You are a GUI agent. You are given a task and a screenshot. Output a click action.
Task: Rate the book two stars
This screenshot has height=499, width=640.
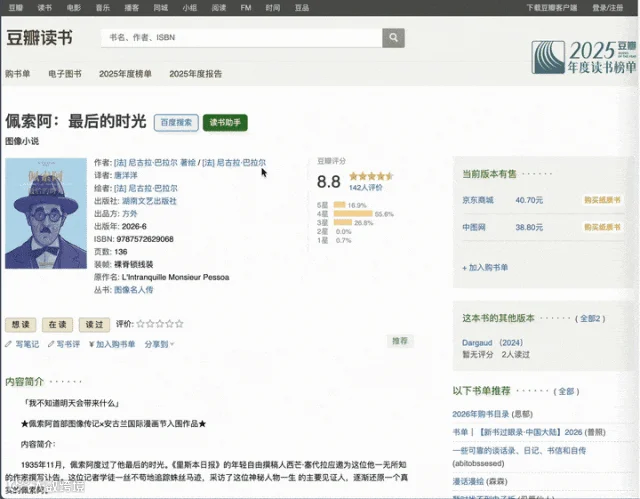click(150, 324)
